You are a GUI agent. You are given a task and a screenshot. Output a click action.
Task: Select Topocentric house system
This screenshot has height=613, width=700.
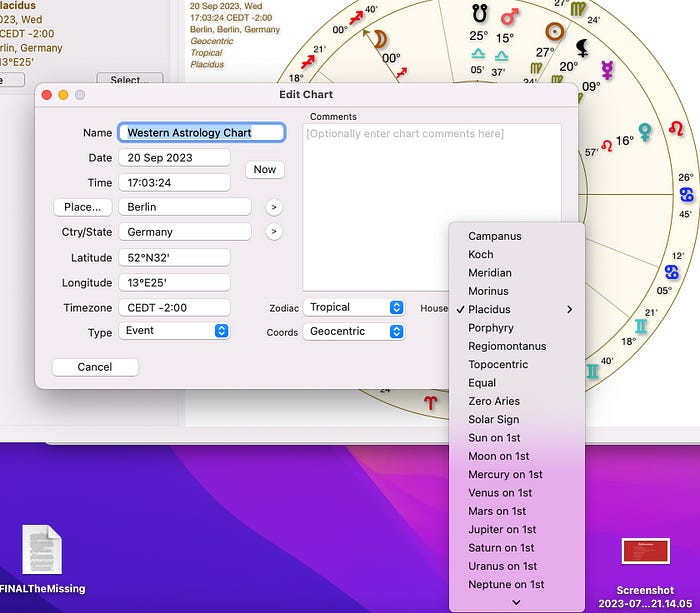point(517,364)
